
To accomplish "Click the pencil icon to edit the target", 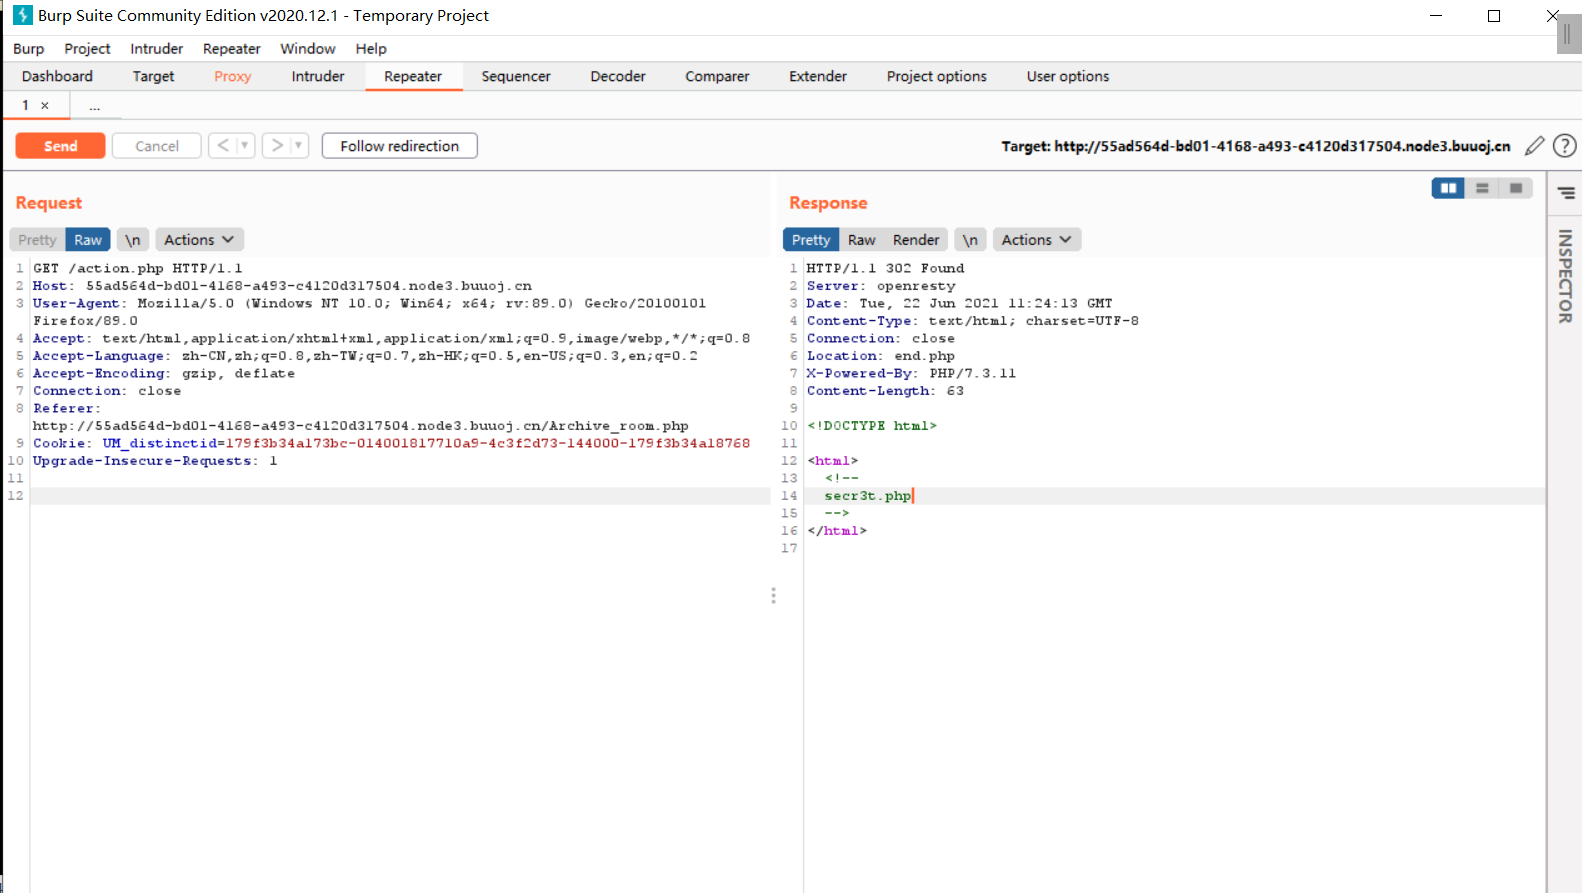I will tap(1534, 146).
